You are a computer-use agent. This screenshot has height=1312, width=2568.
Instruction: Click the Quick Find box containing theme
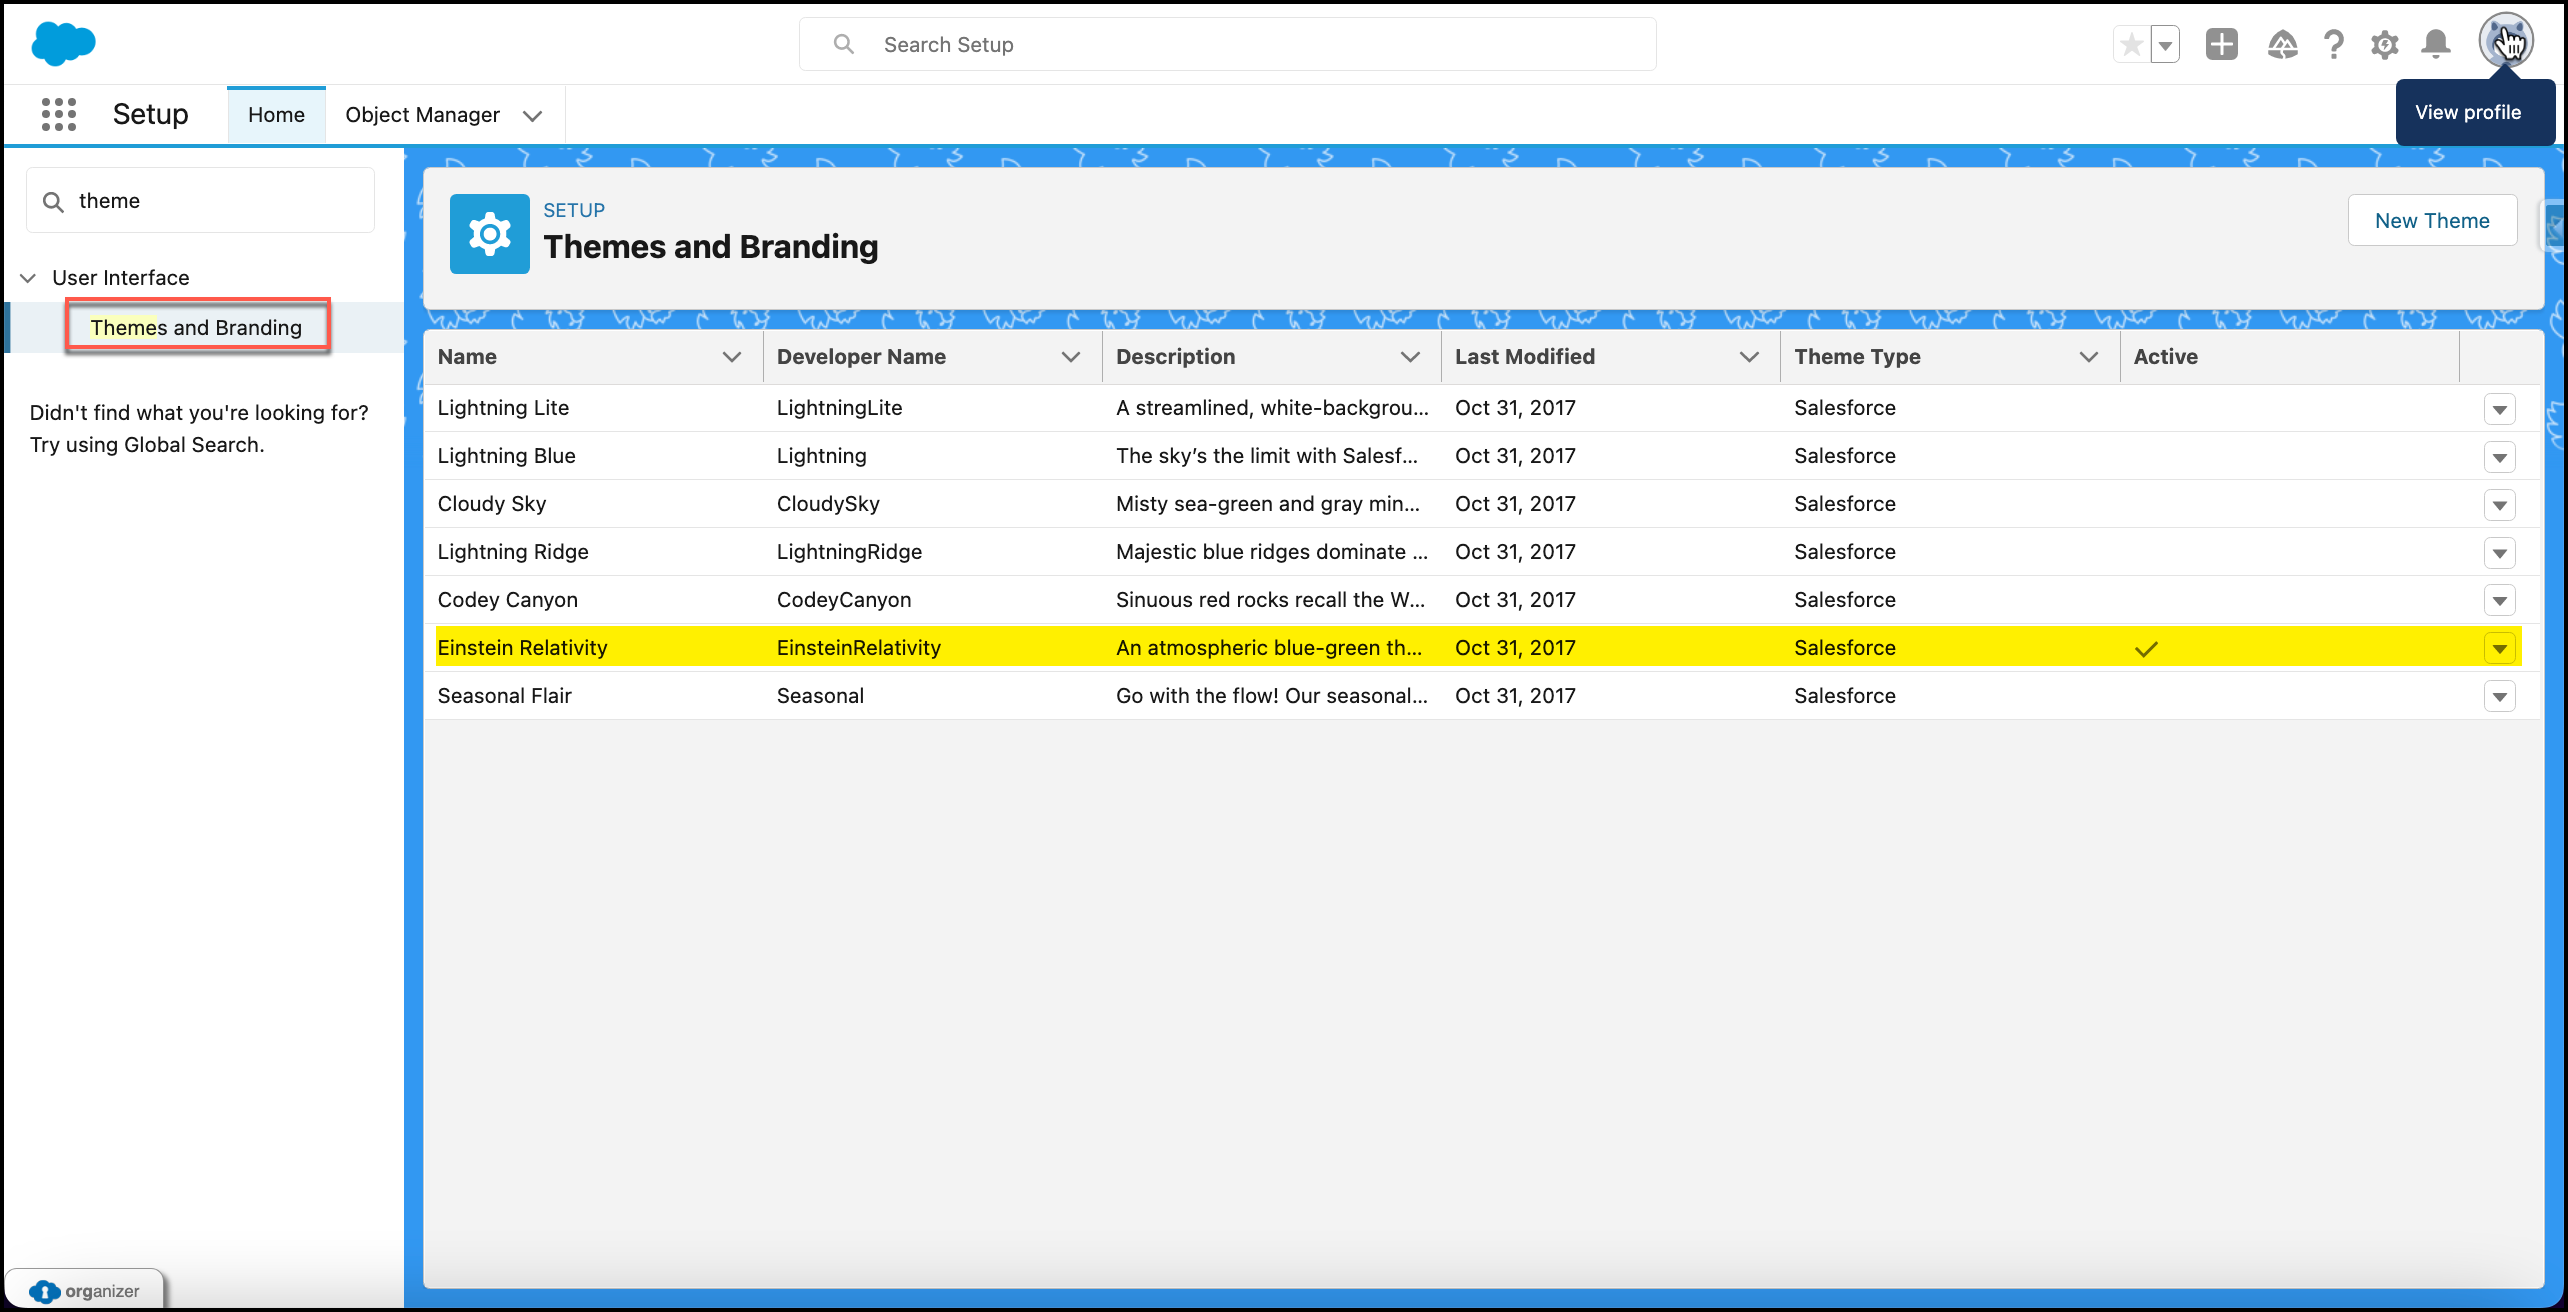coord(201,201)
